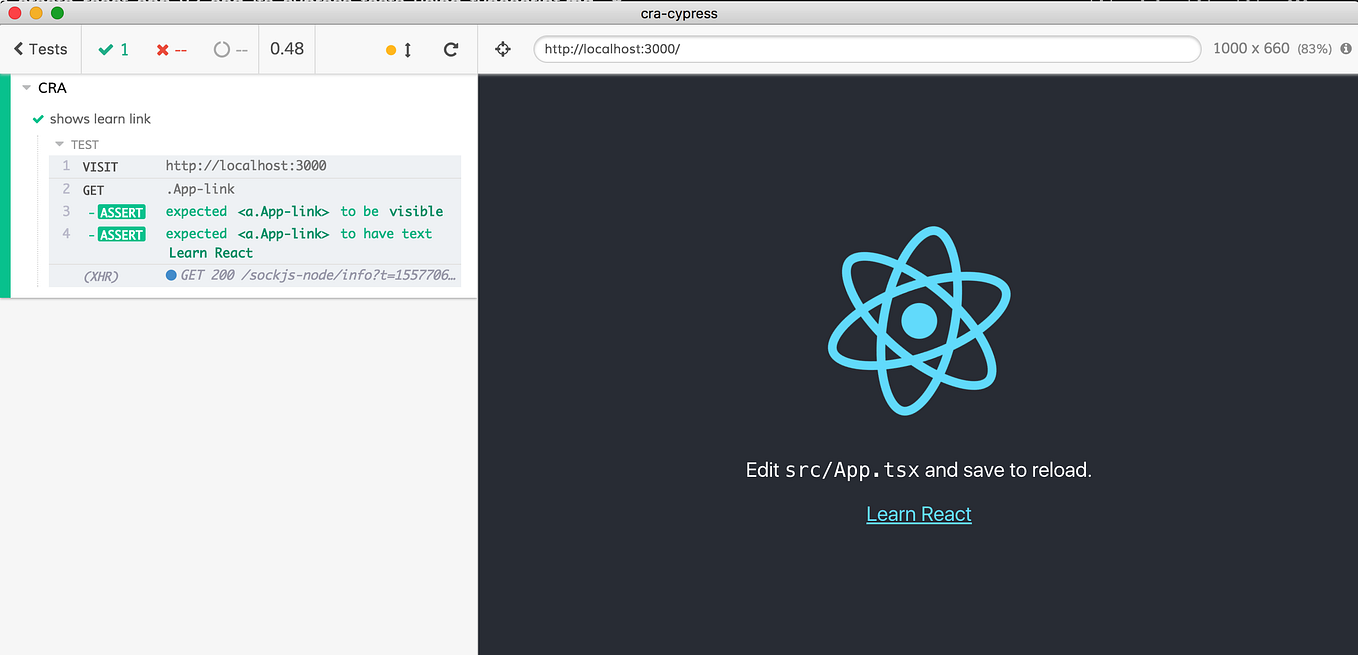Click the Learn React link
1358x655 pixels.
pyautogui.click(x=918, y=513)
